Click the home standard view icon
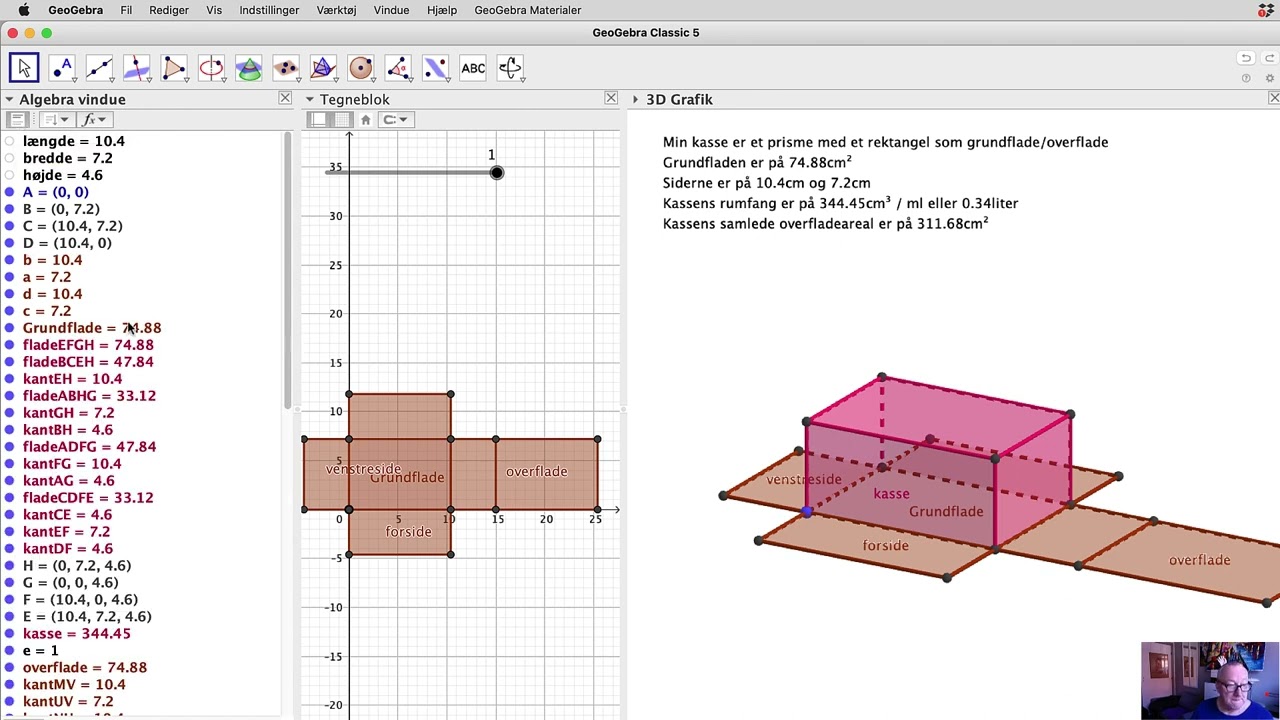 (x=365, y=120)
